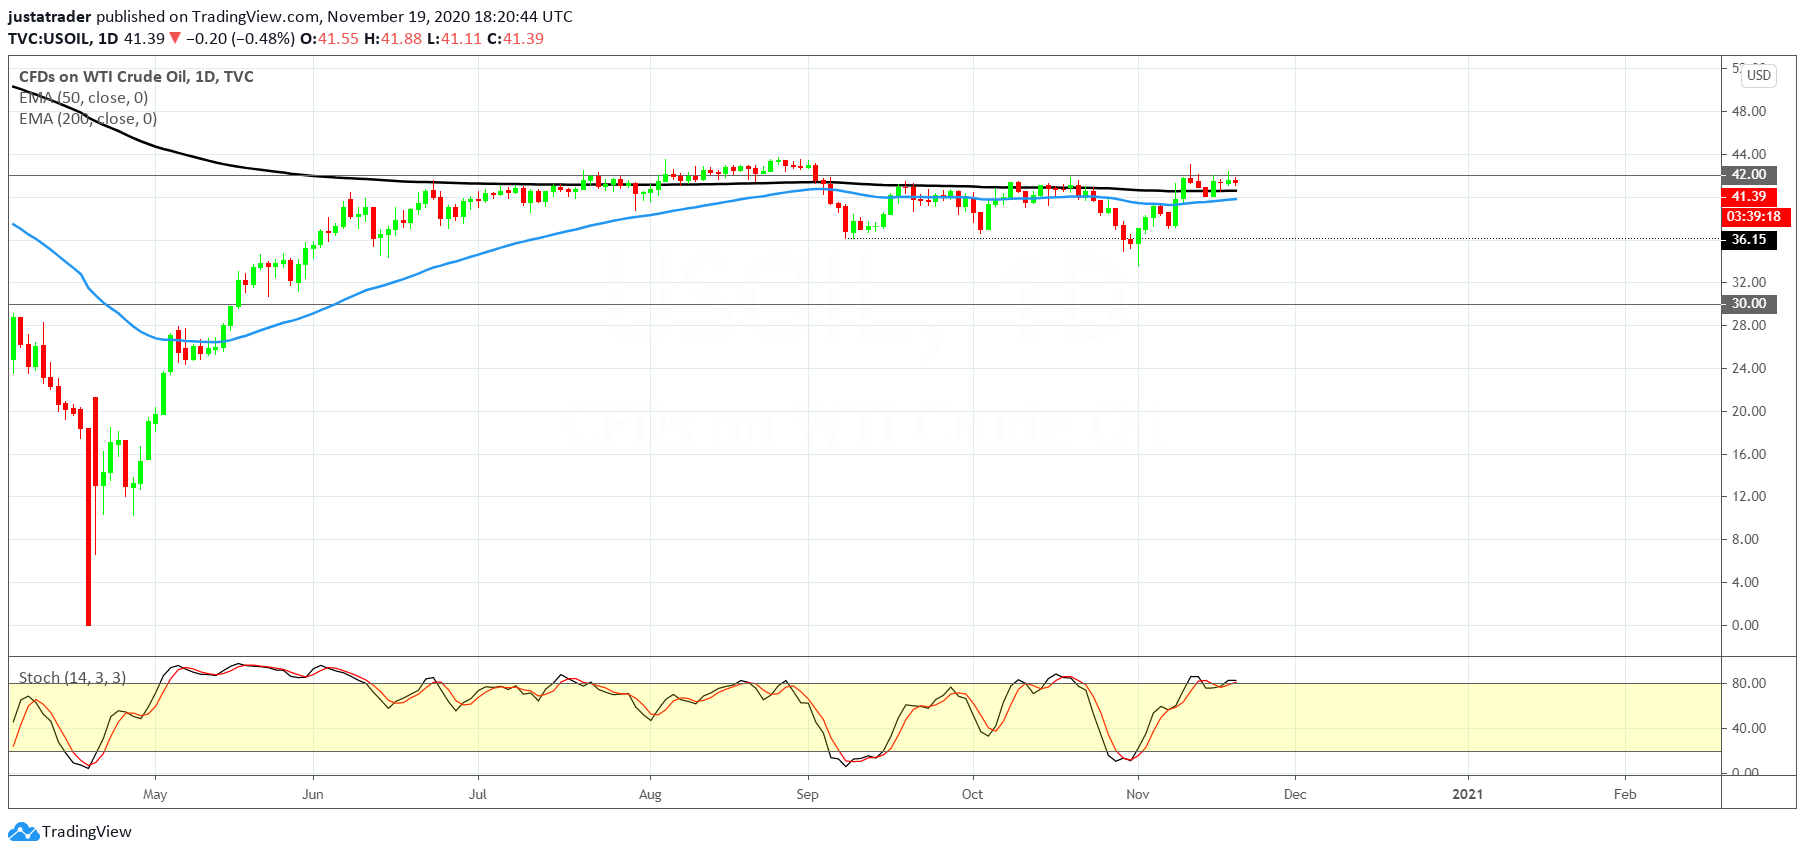Click the 42.00 horizontal line price tag
This screenshot has width=1805, height=855.
tap(1749, 175)
